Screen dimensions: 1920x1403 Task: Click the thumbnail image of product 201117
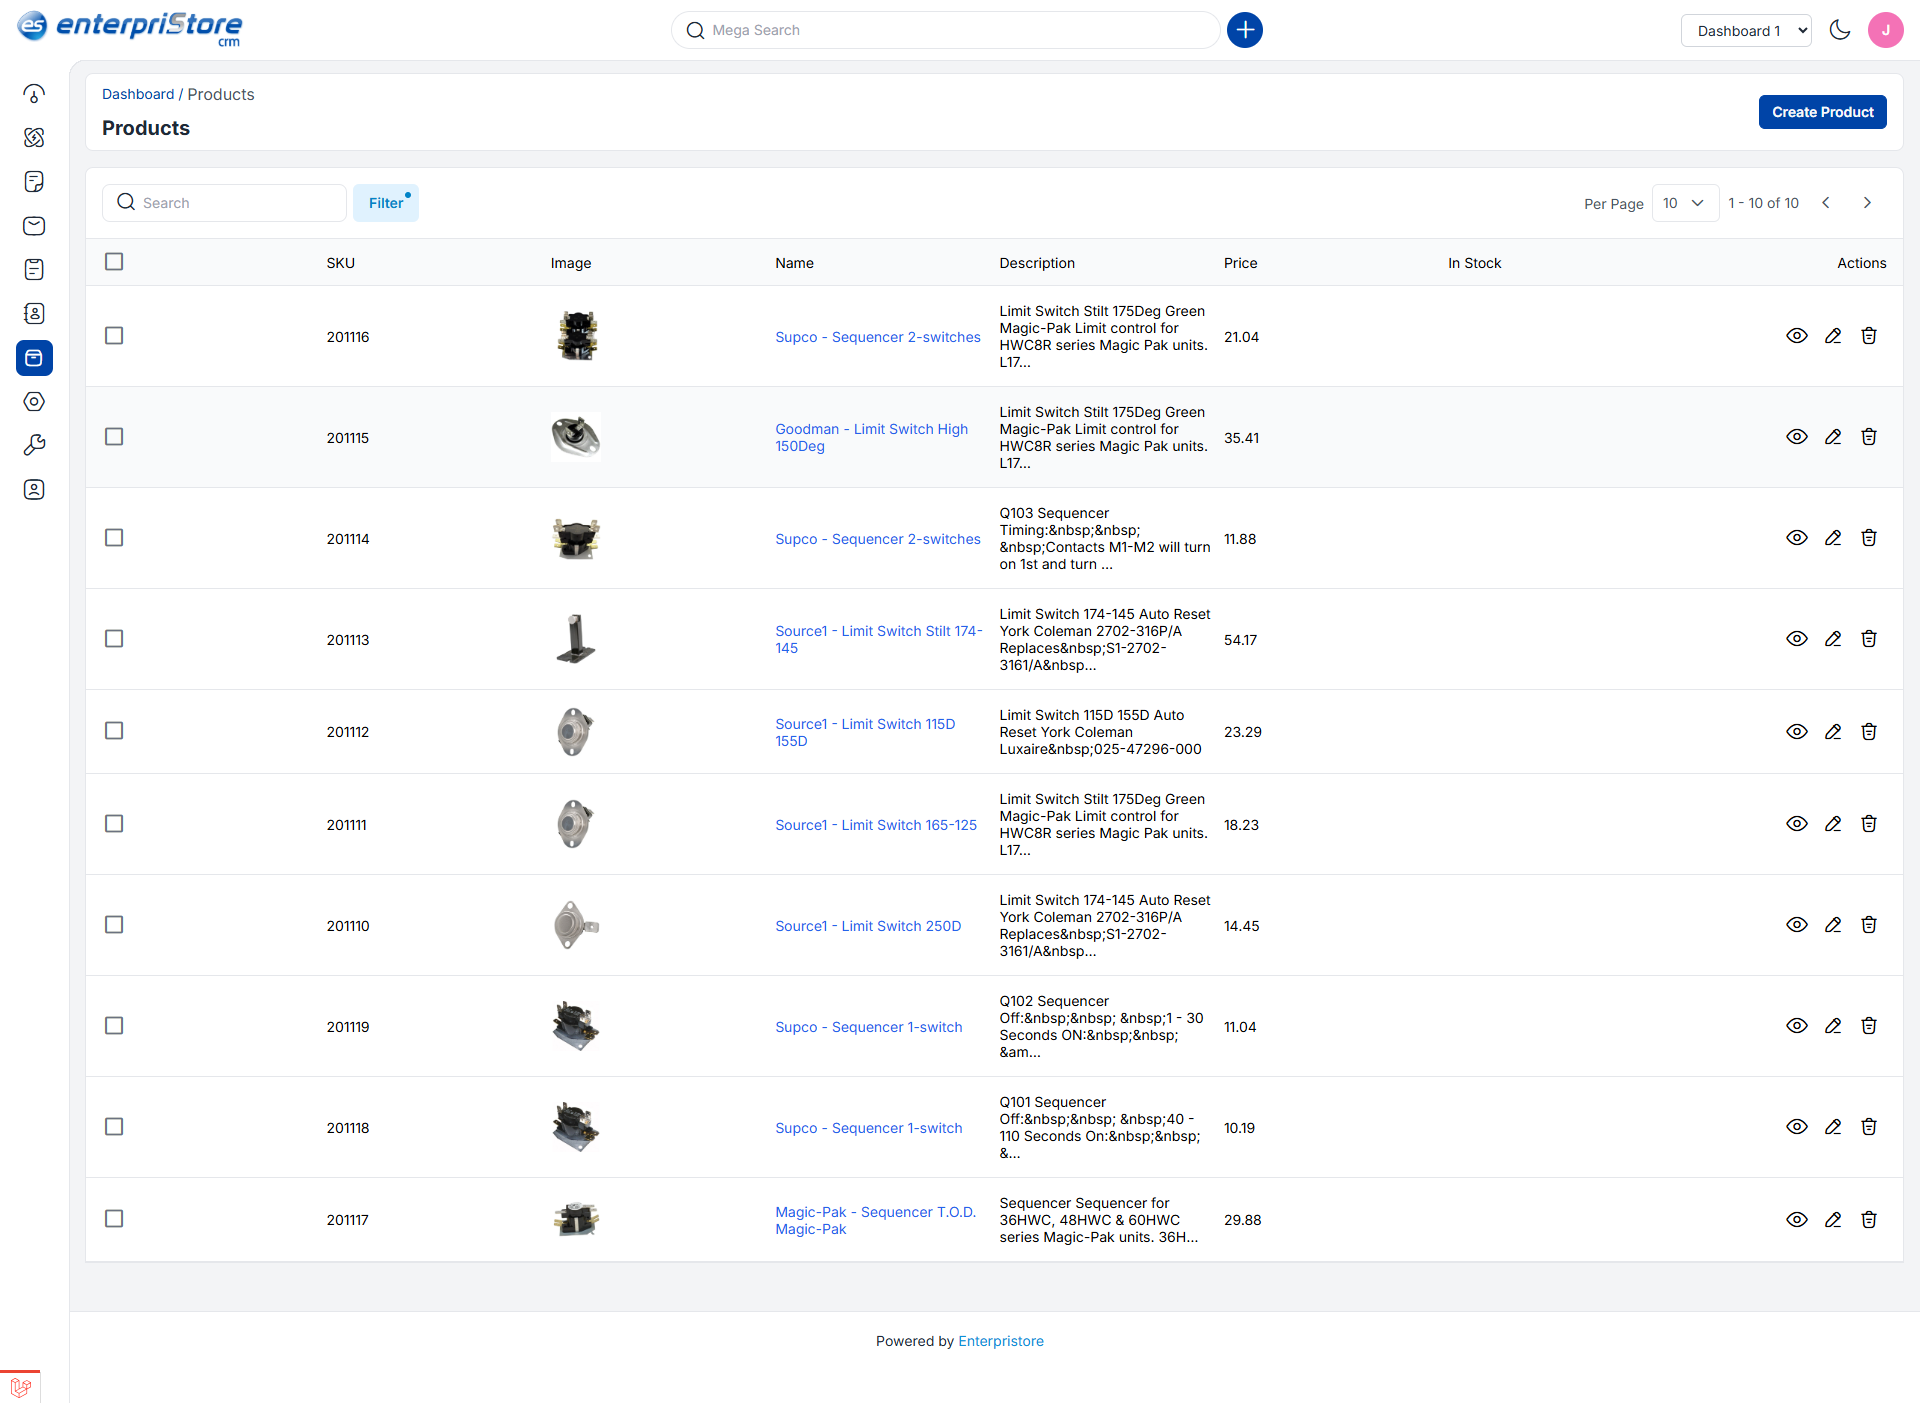[577, 1219]
